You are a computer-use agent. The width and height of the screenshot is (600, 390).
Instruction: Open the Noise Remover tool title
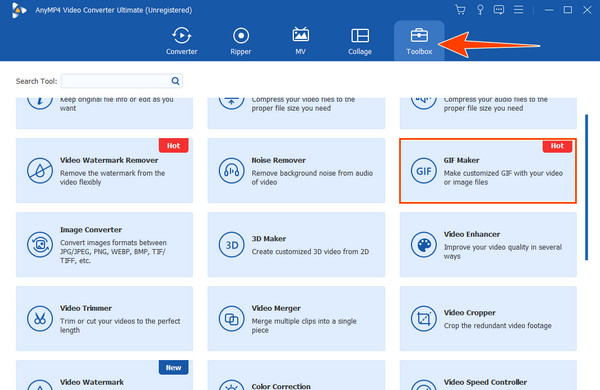point(278,160)
